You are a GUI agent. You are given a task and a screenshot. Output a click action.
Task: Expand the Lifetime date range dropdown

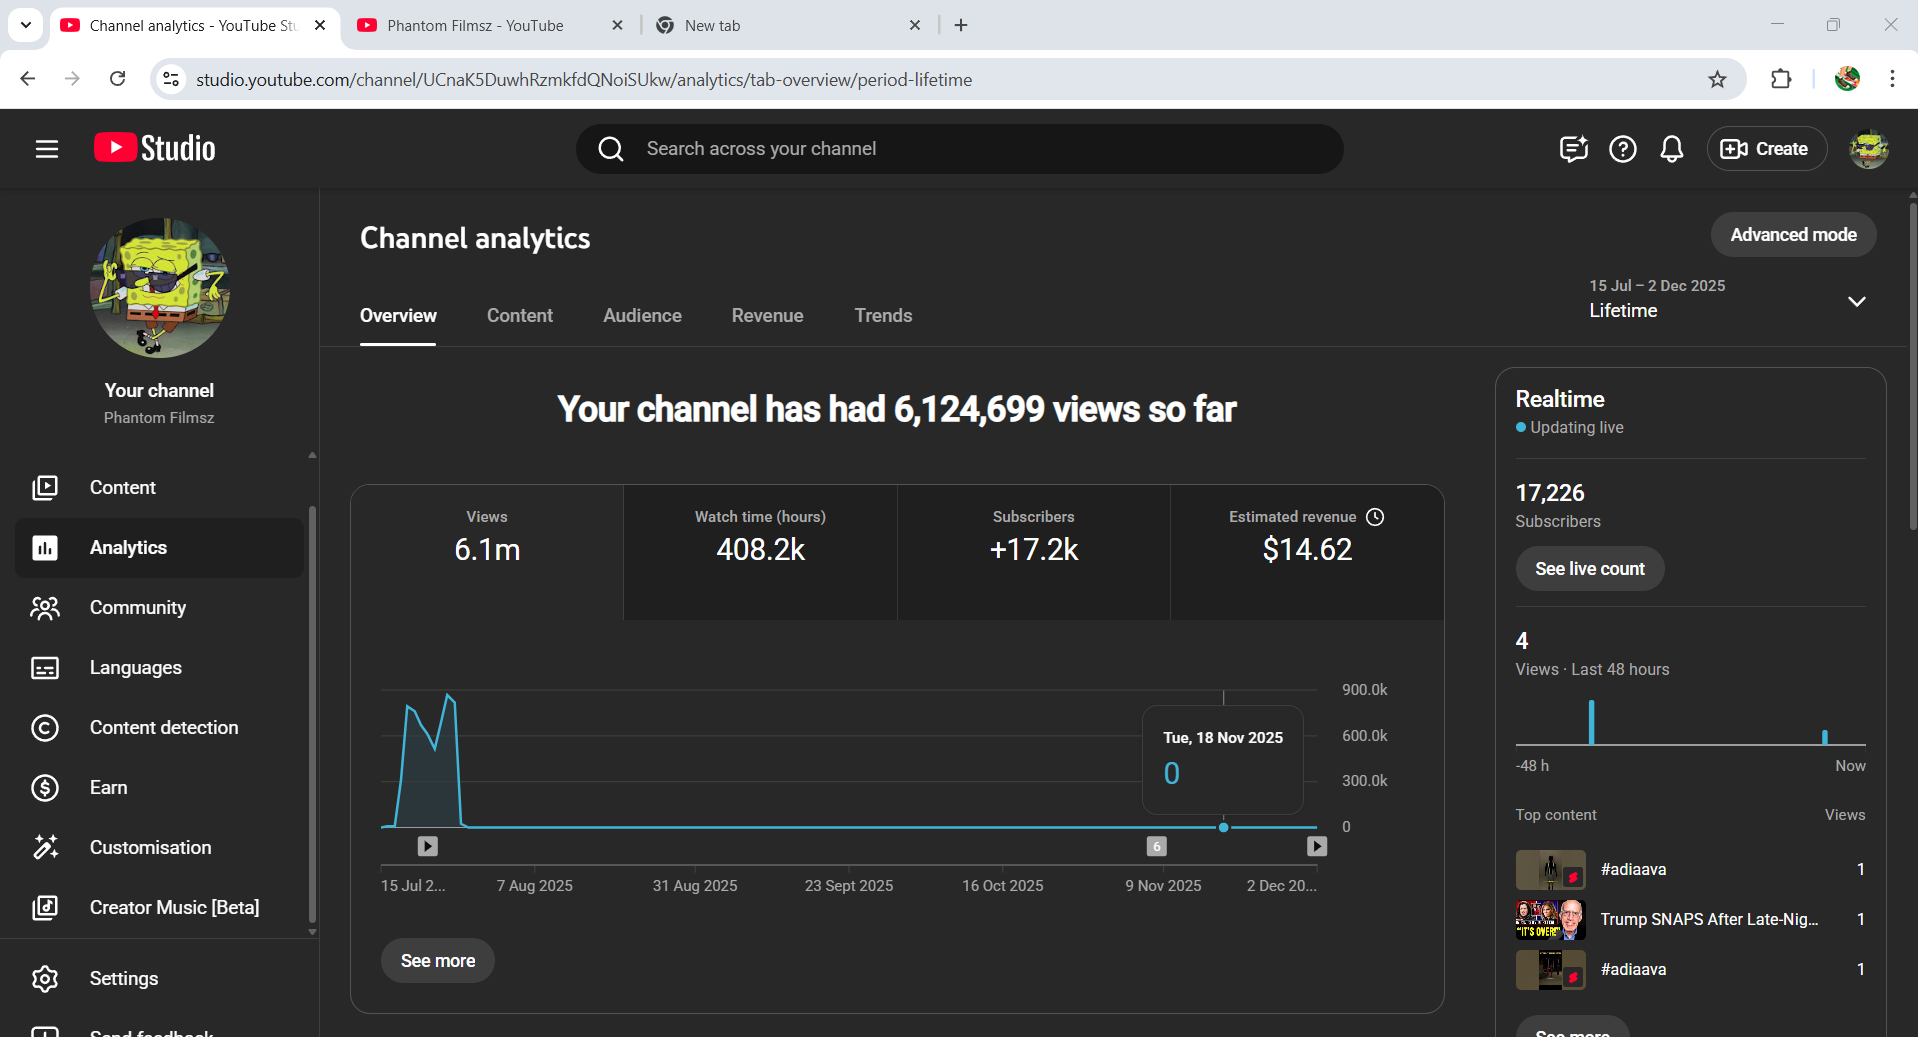pos(1856,301)
